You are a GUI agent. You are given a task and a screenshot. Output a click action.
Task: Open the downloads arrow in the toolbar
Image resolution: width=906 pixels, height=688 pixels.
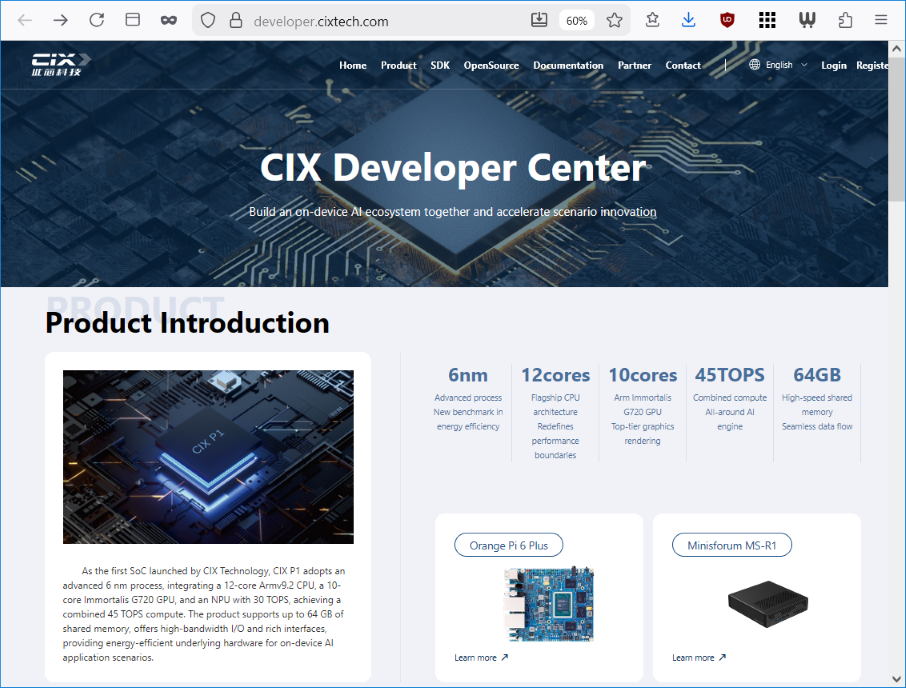point(688,20)
